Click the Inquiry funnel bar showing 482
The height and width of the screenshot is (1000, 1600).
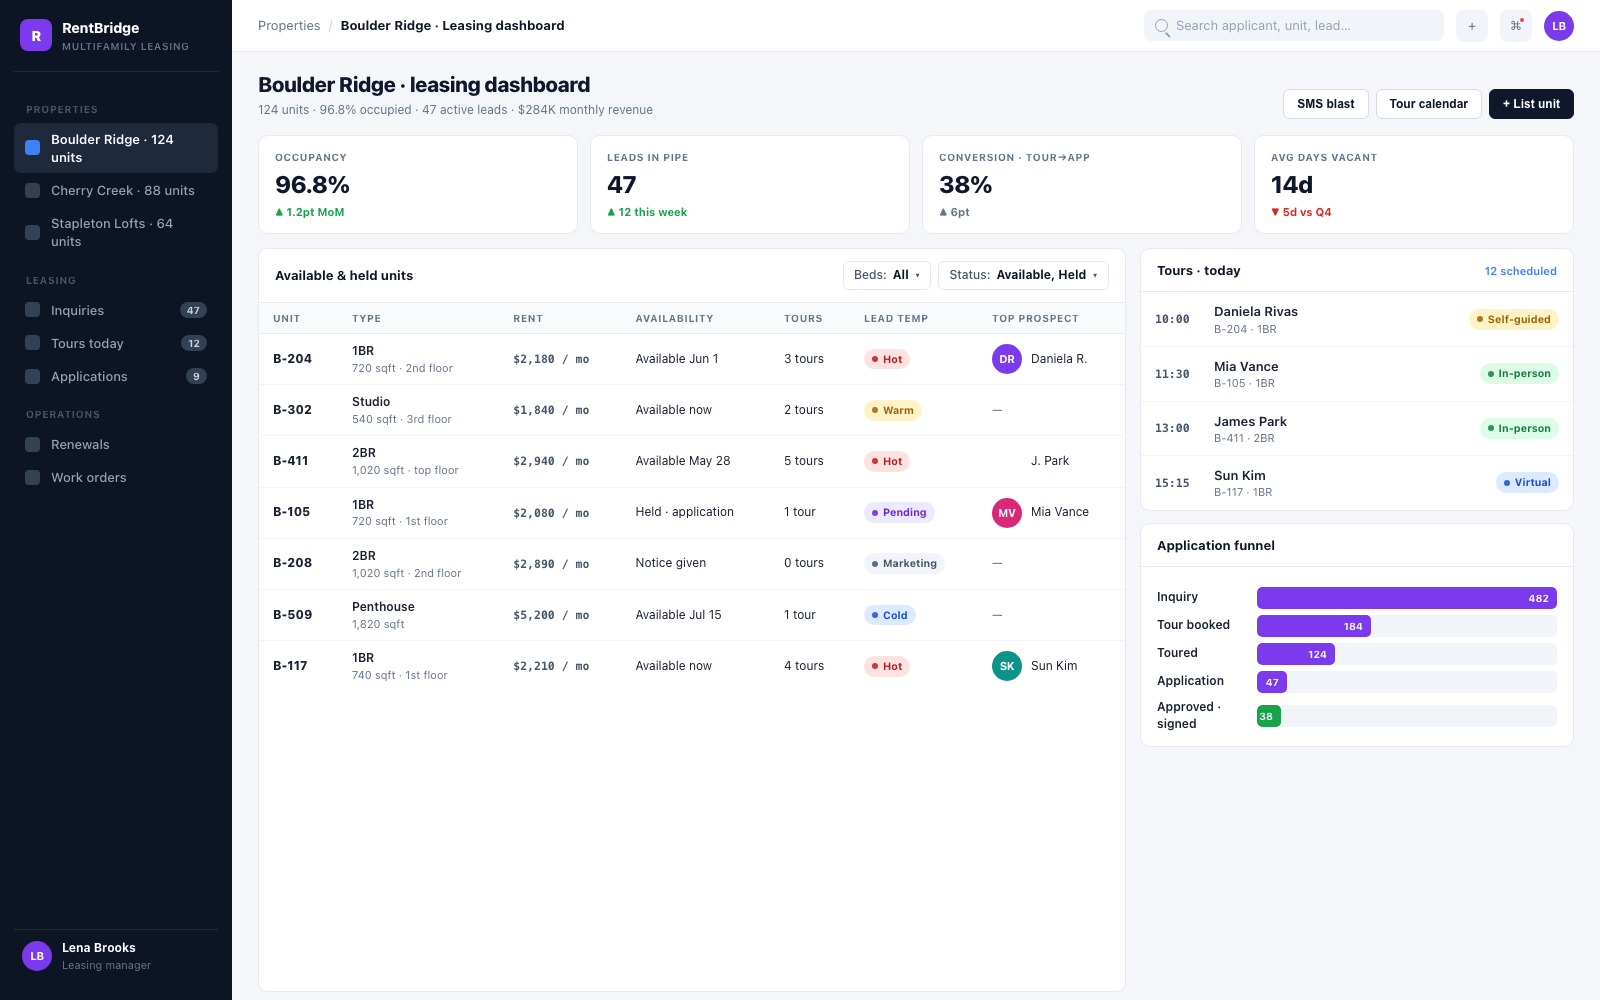[1407, 598]
